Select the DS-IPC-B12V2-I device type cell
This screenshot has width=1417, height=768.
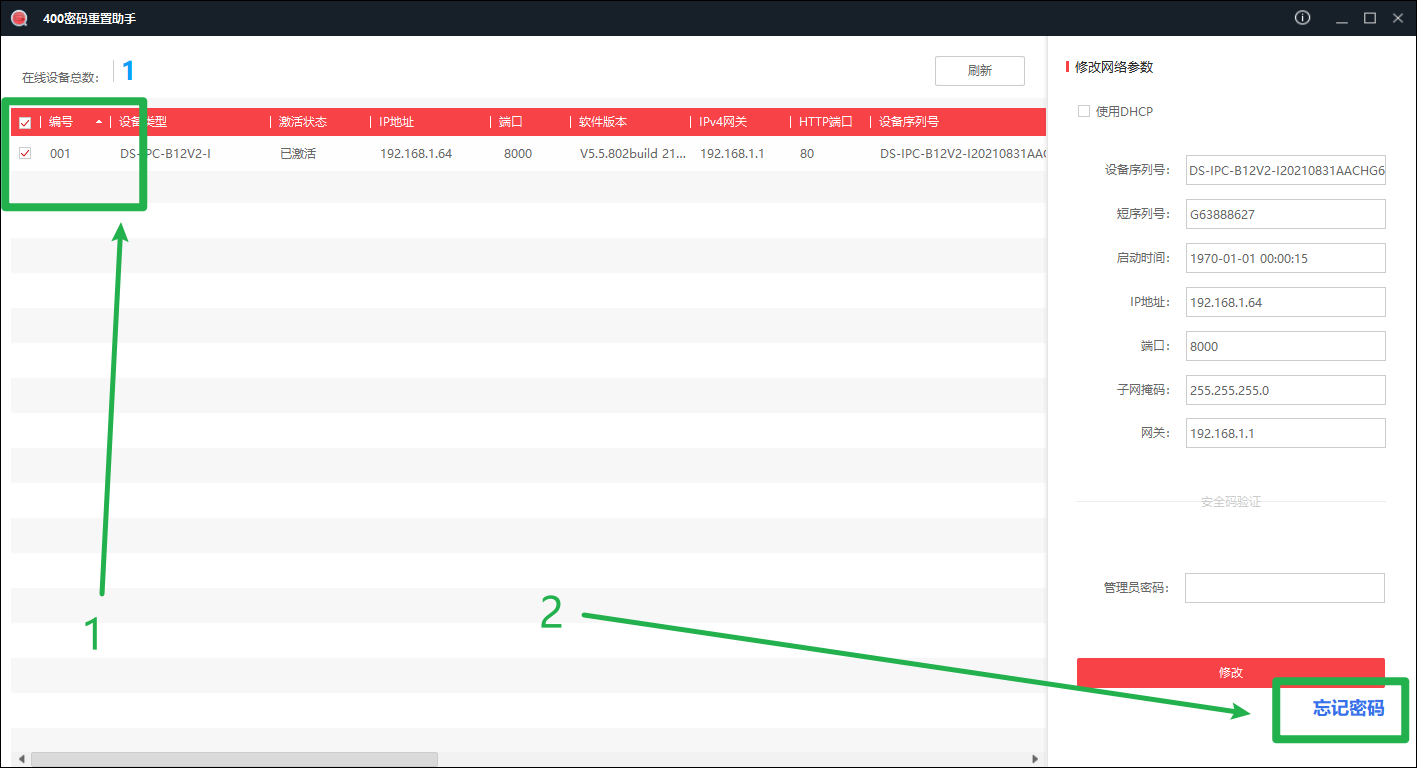(165, 154)
